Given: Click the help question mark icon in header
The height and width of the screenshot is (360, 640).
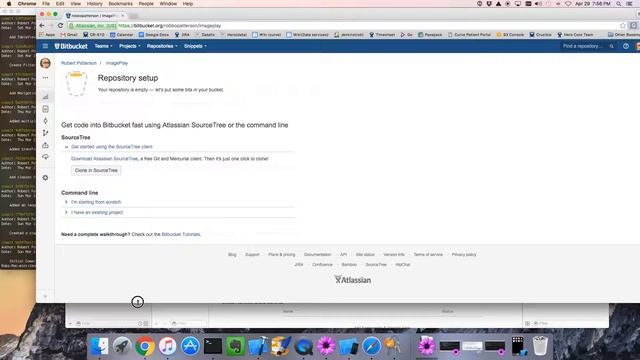Looking at the screenshot, I should click(626, 46).
